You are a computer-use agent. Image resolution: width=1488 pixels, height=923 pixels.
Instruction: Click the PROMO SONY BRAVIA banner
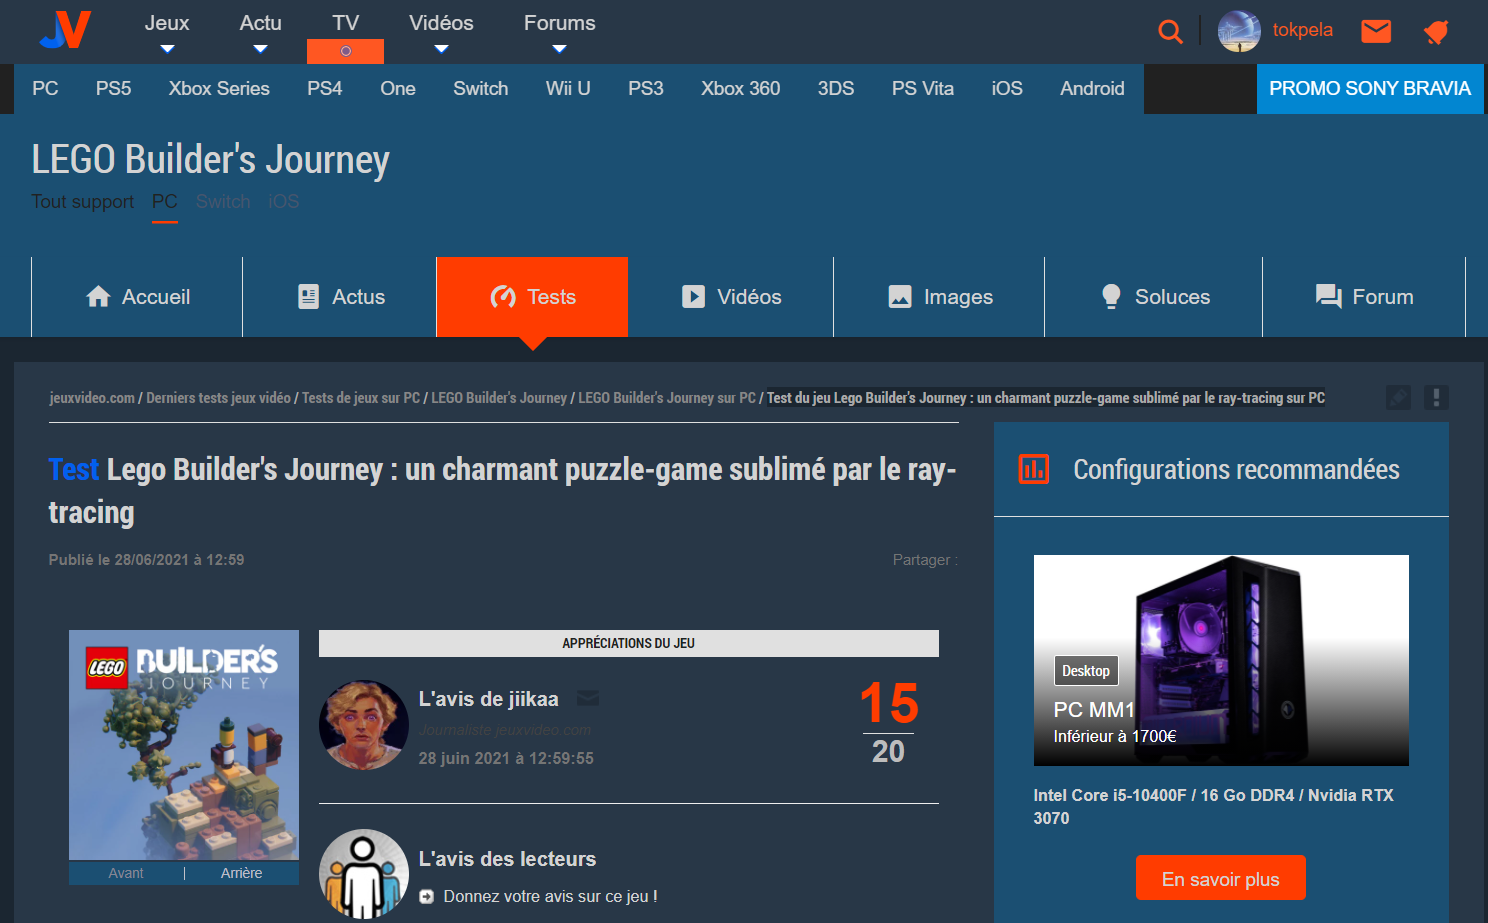[x=1370, y=89]
